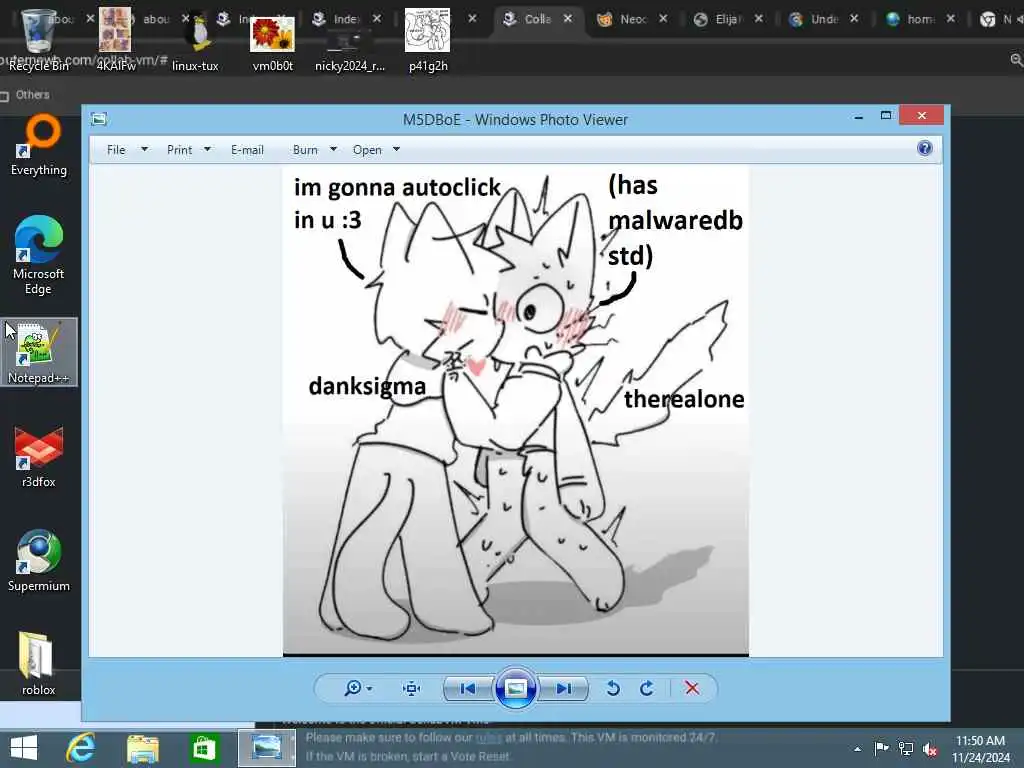
Task: Open Internet Explorer from the taskbar
Action: pyautogui.click(x=81, y=748)
